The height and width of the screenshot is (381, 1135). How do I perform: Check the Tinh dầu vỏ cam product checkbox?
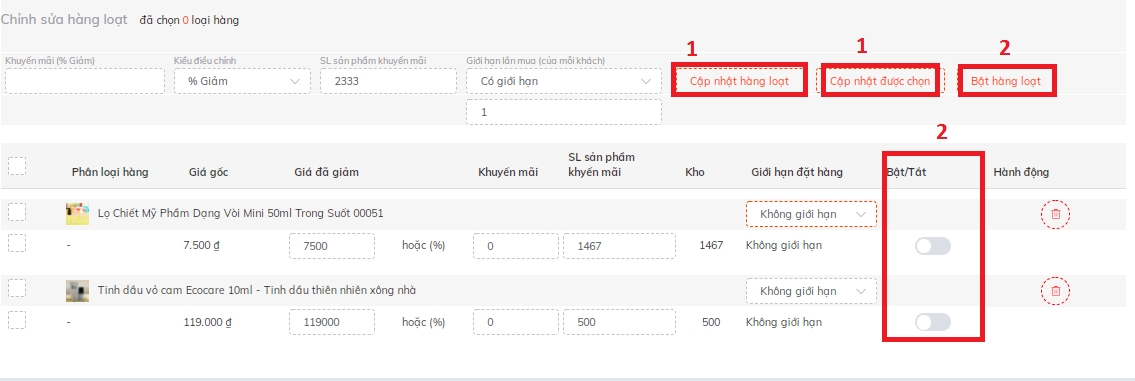(x=17, y=289)
